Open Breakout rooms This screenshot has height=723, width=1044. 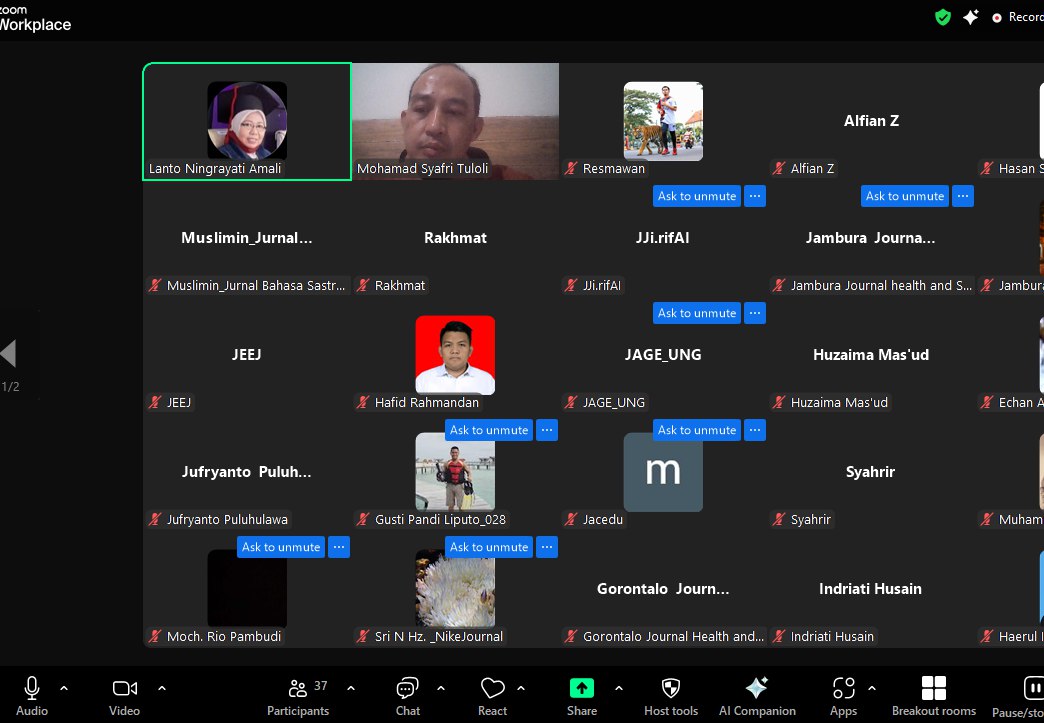pos(933,697)
